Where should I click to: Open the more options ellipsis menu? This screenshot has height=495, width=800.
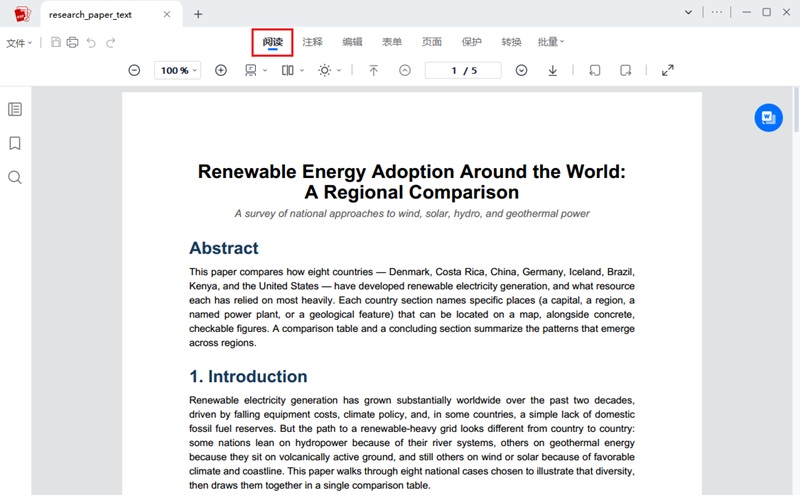point(717,12)
